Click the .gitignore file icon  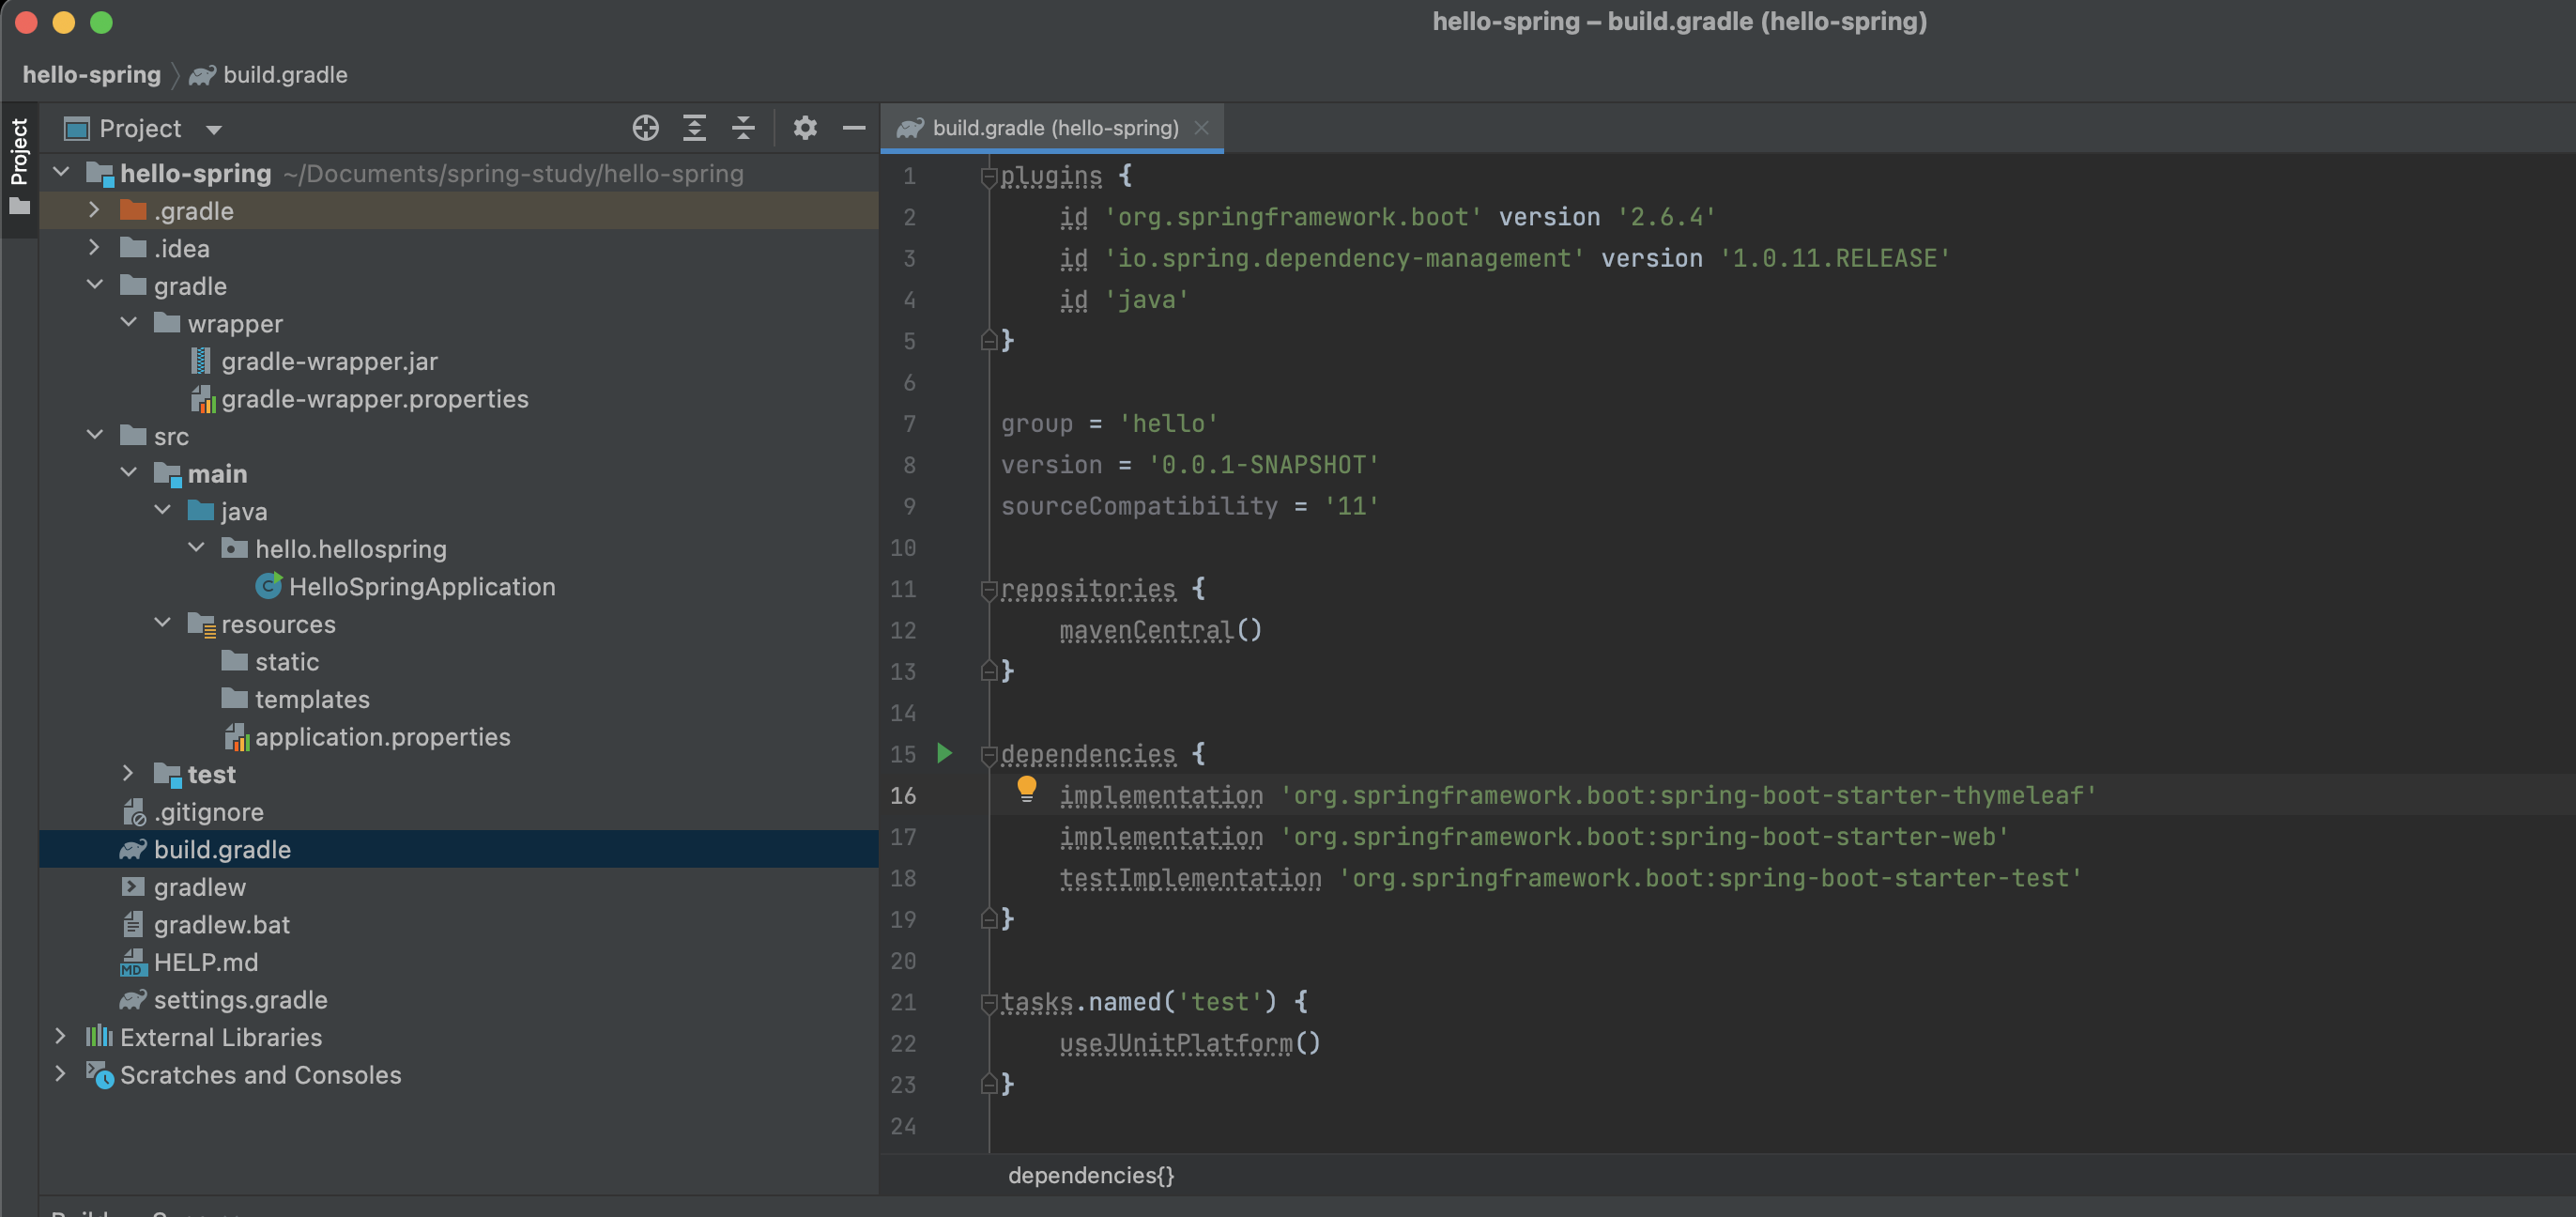point(133,812)
